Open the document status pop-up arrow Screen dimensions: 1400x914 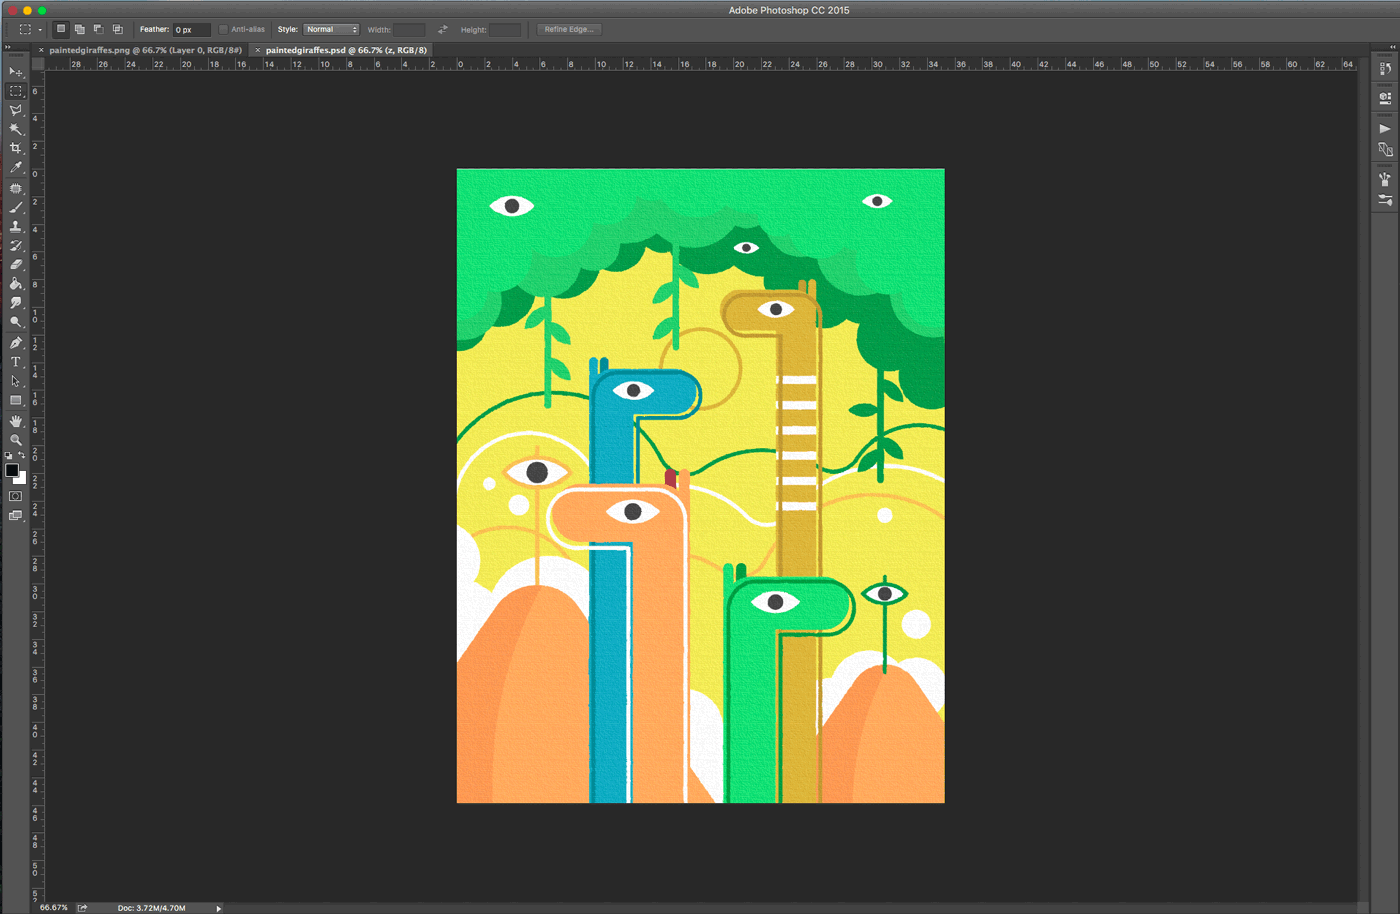218,909
